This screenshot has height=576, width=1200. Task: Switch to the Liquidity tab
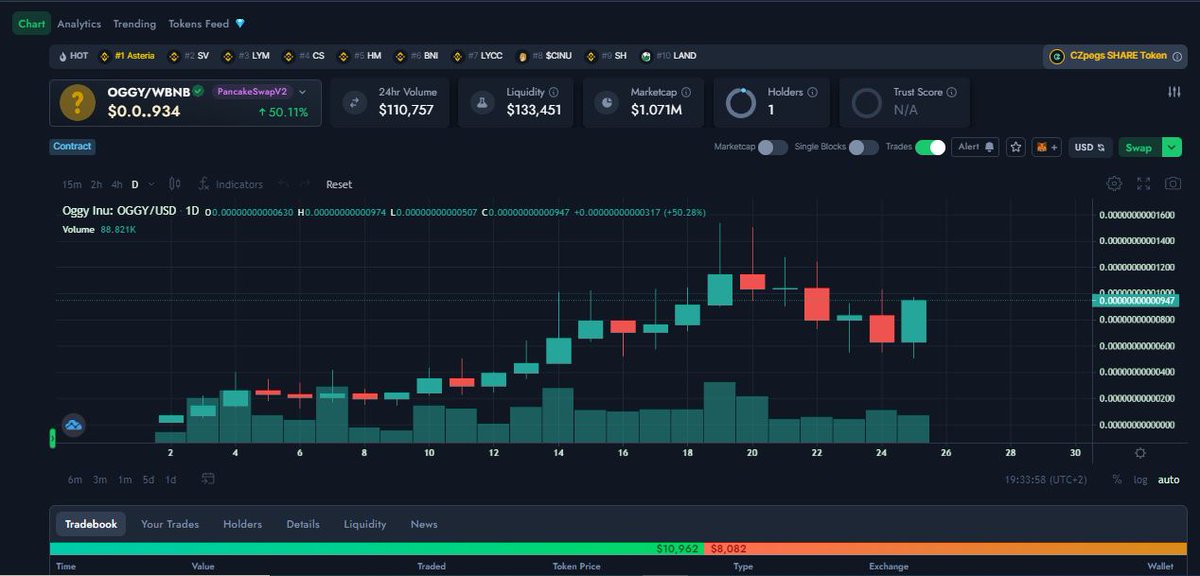pos(365,524)
